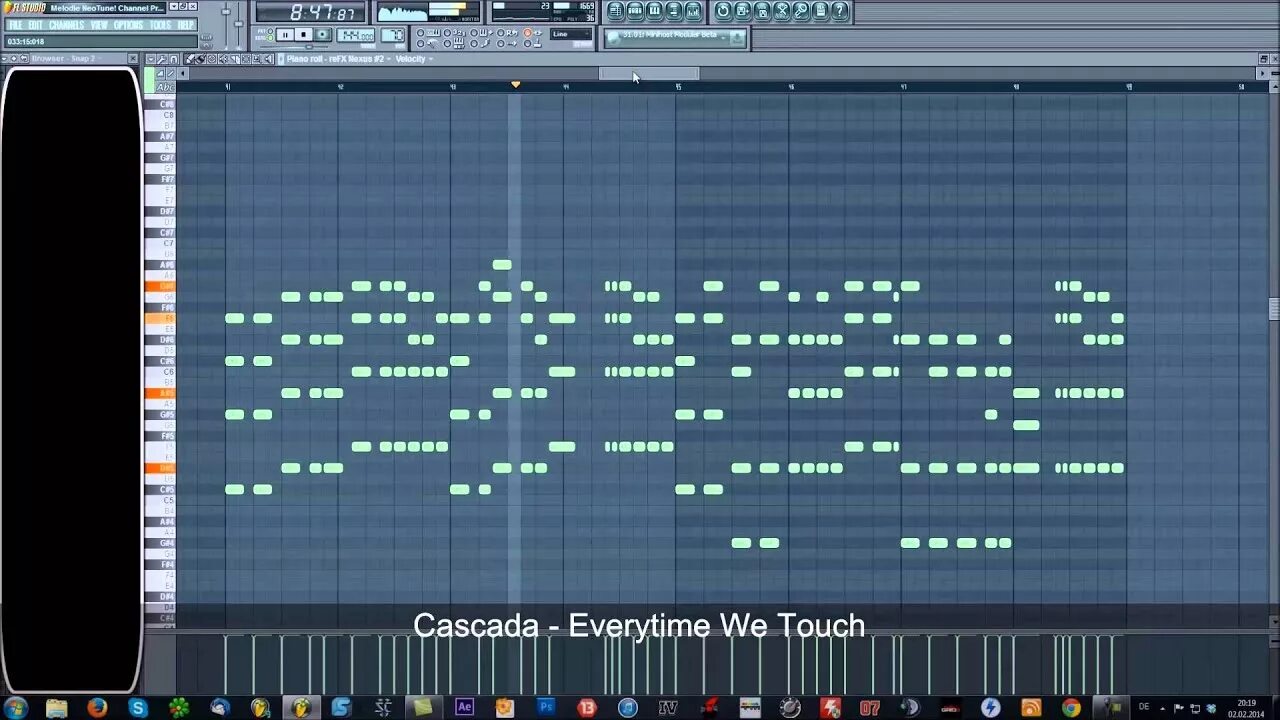Screen dimensions: 1280x720
Task: Select the slice tool in piano roll
Action: 235,59
